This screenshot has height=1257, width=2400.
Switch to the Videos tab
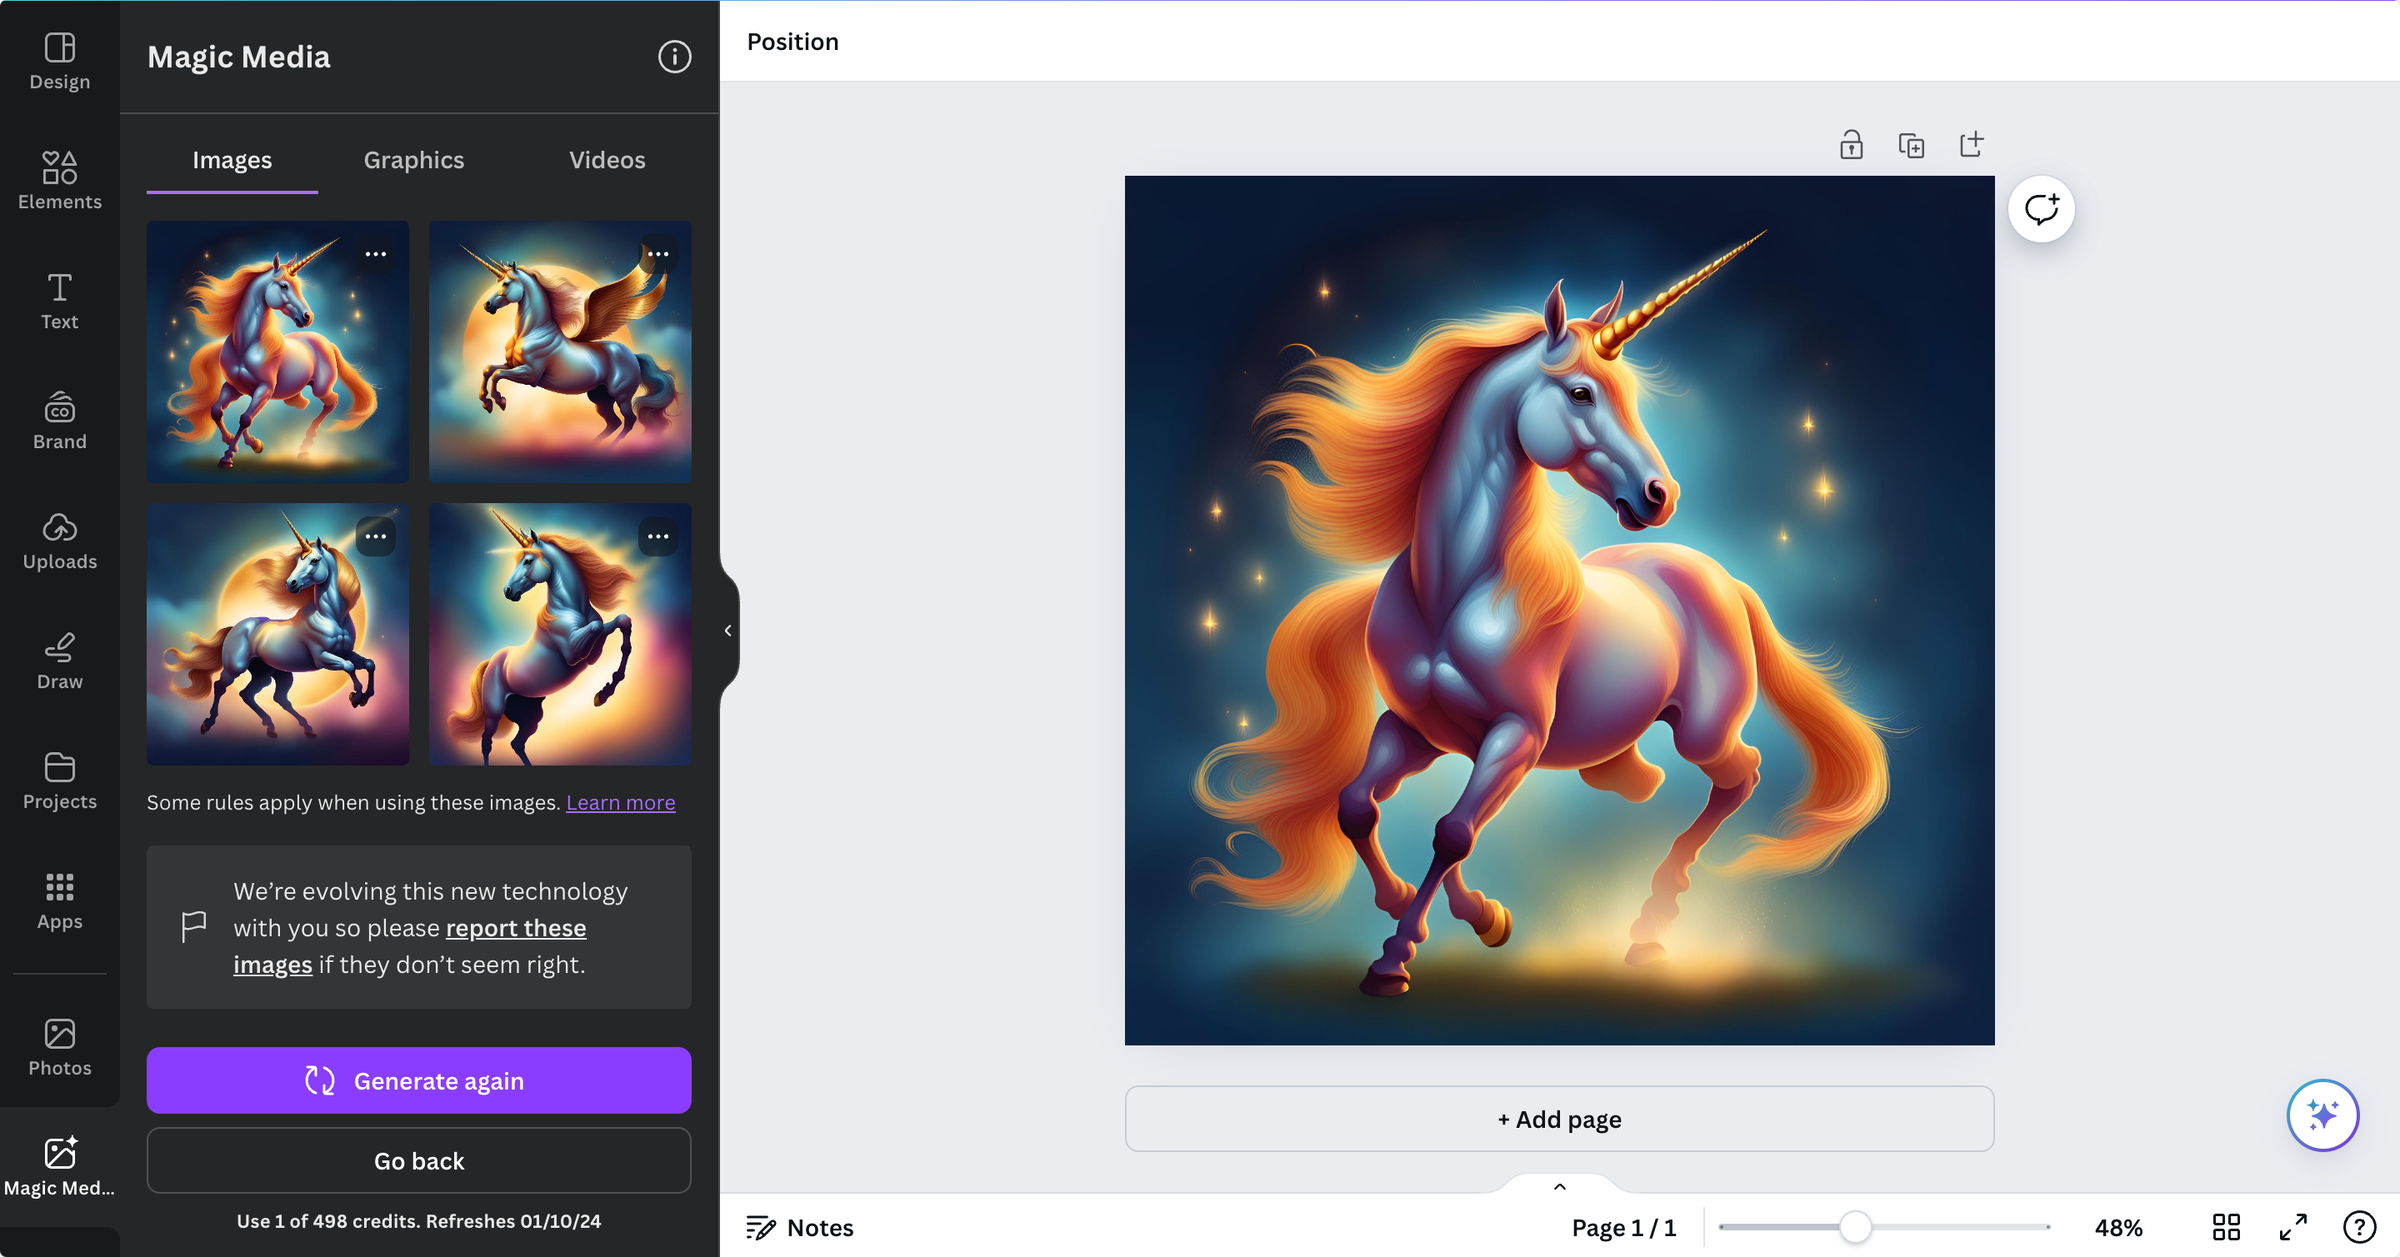pos(606,159)
